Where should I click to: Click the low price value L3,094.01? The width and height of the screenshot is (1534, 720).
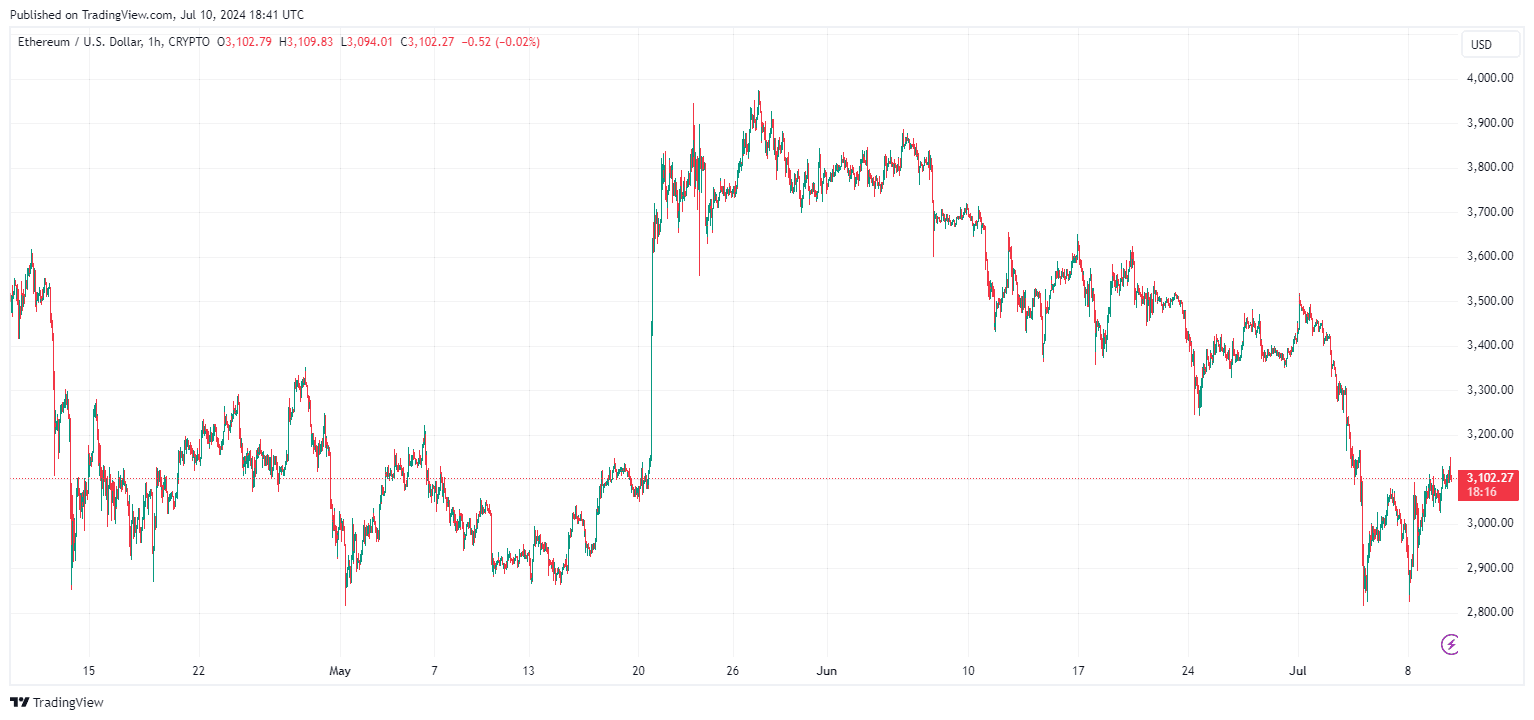point(369,42)
